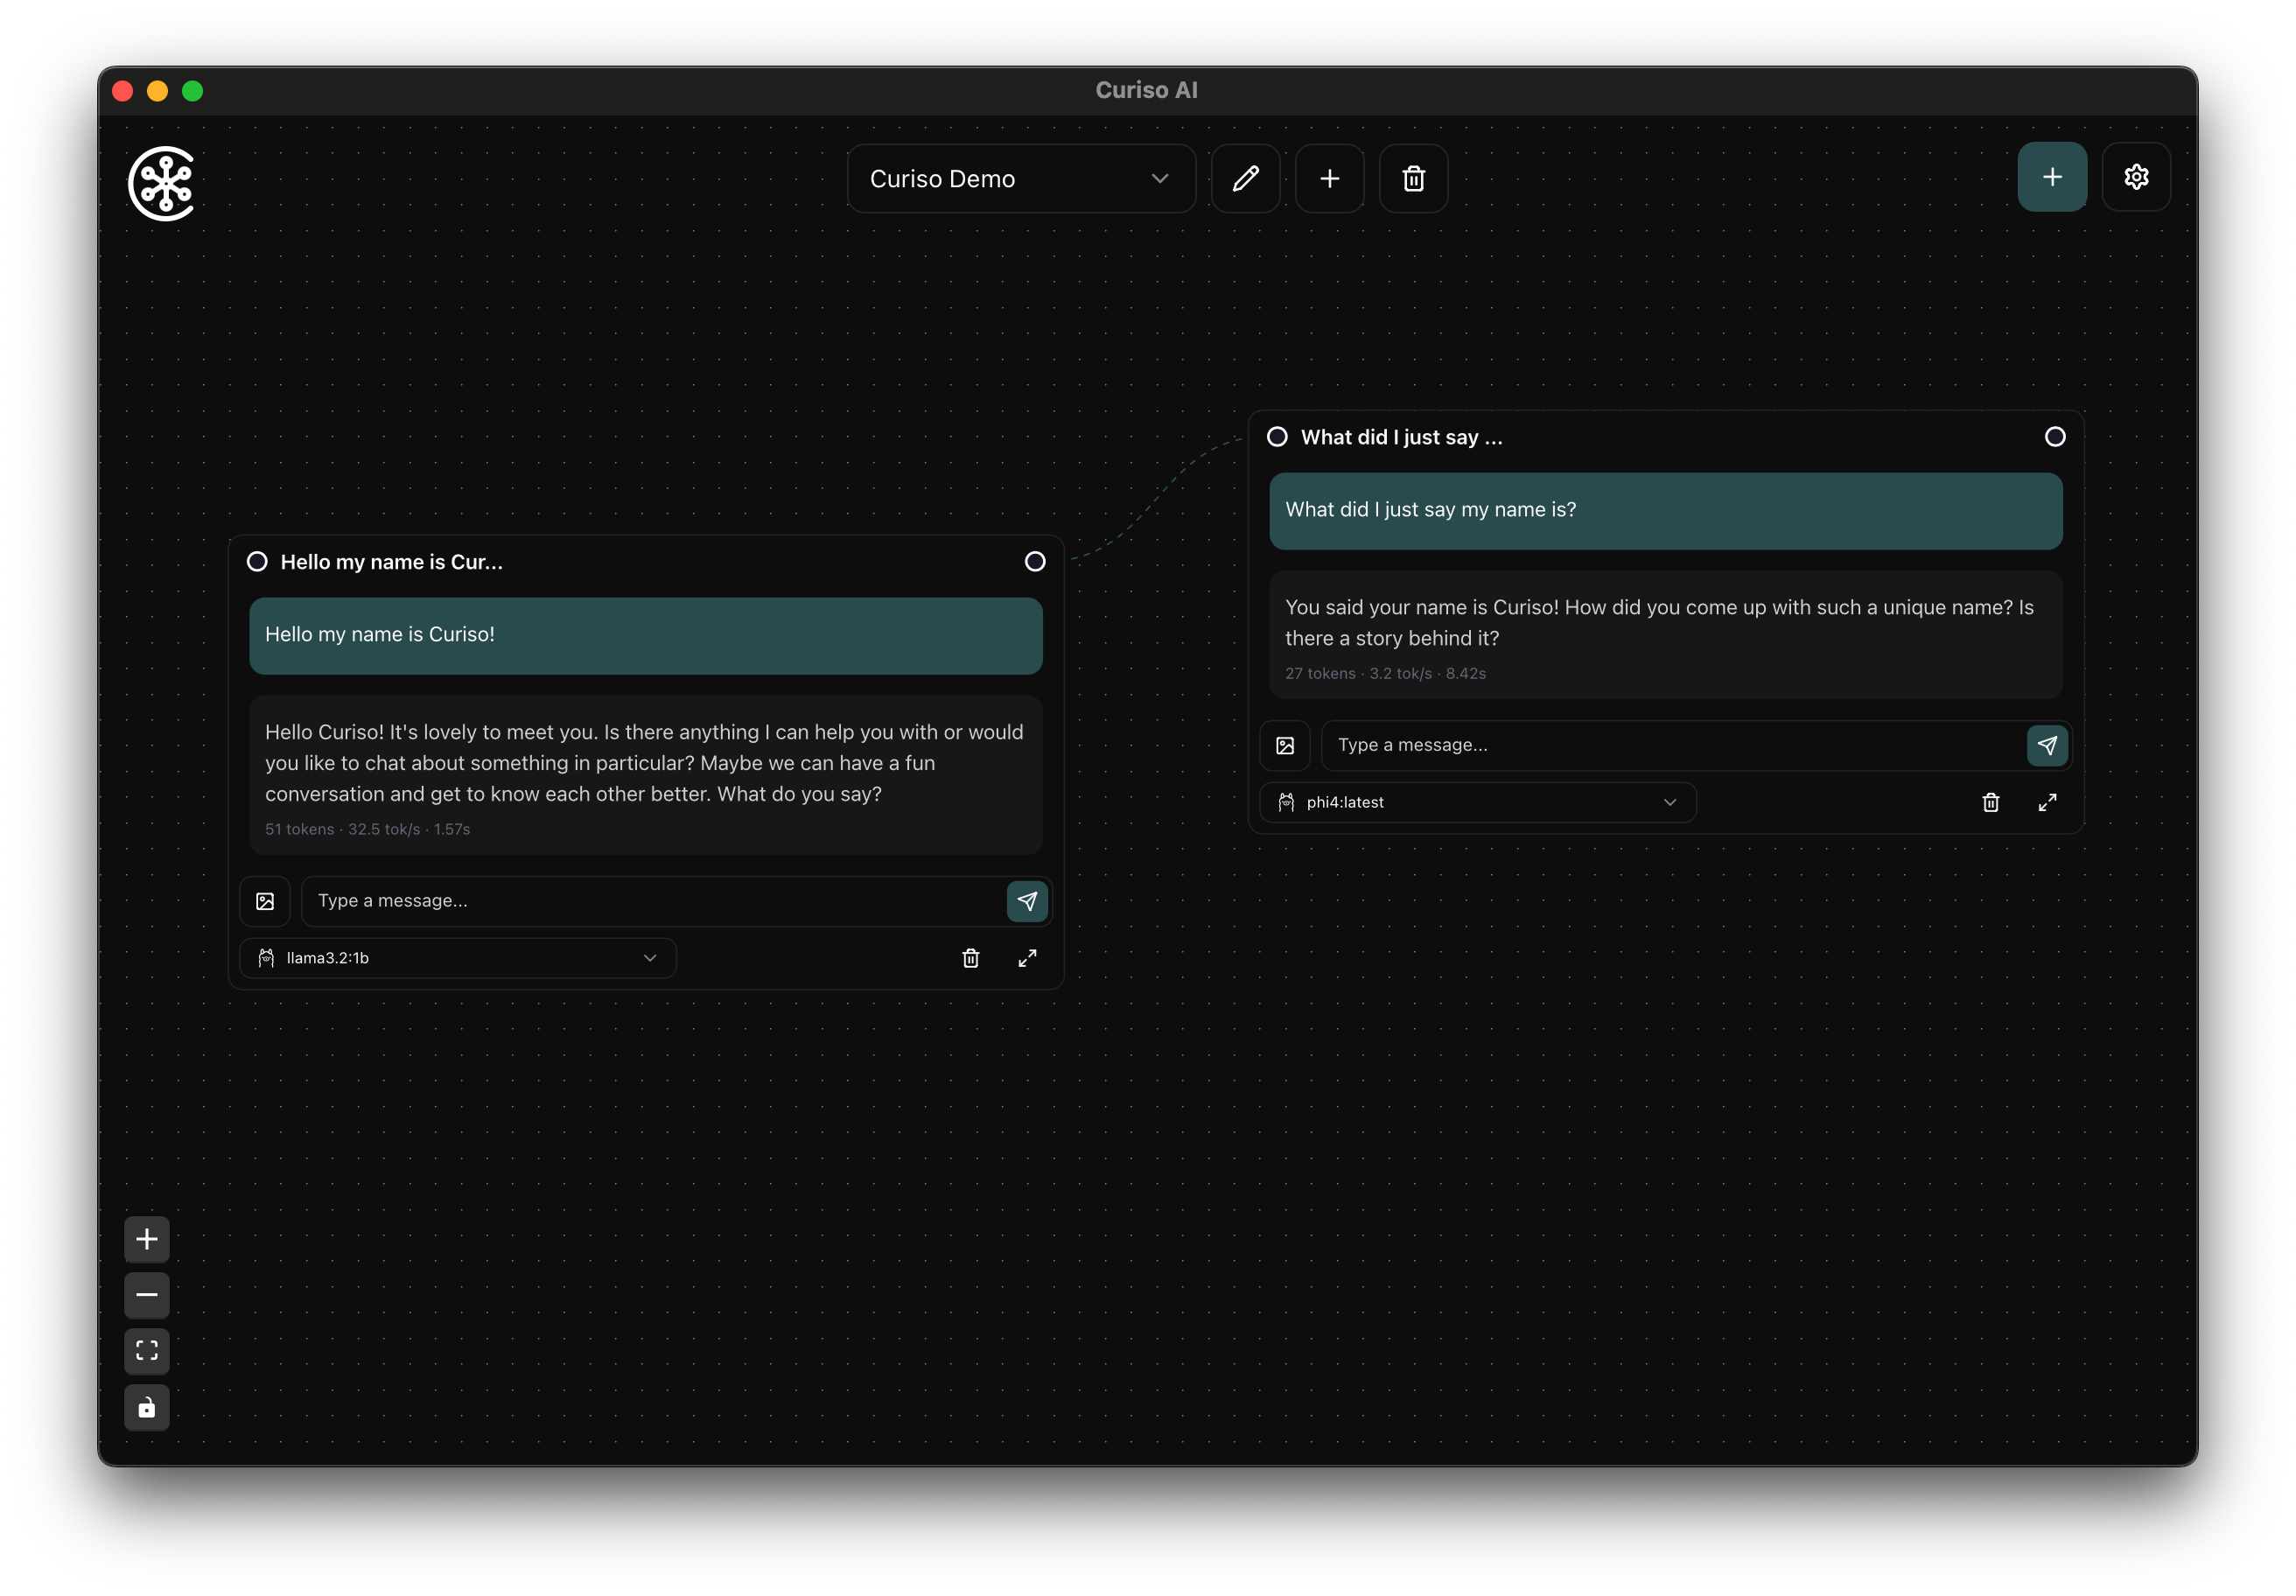Toggle the canvas lock control
2296x1596 pixels.
tap(147, 1408)
